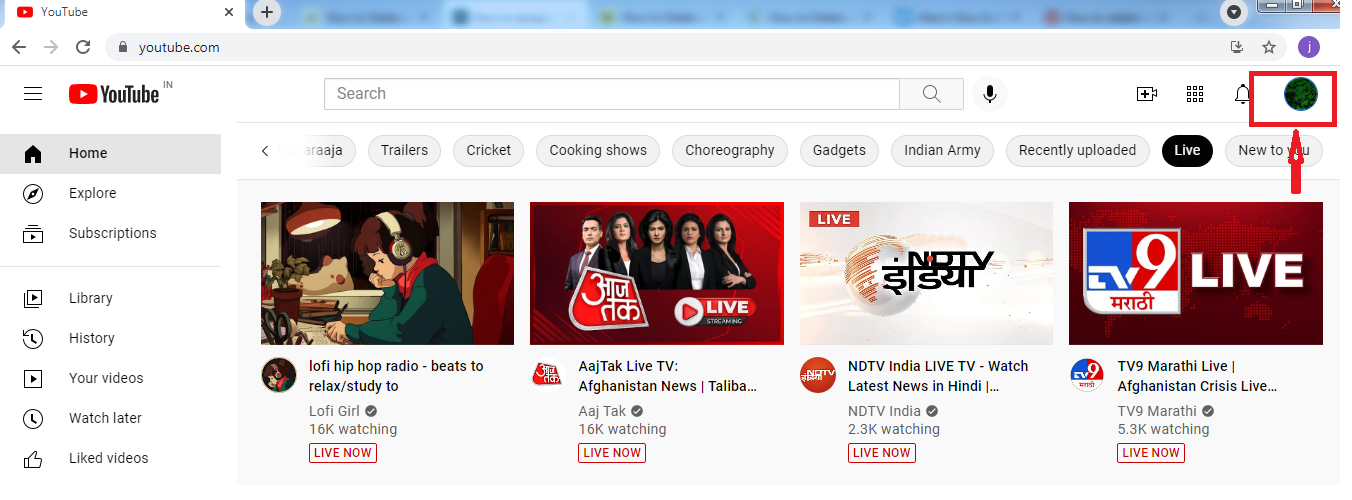Screen dimensions: 1352x500
Task: Select the Indian Army chip
Action: click(x=942, y=151)
